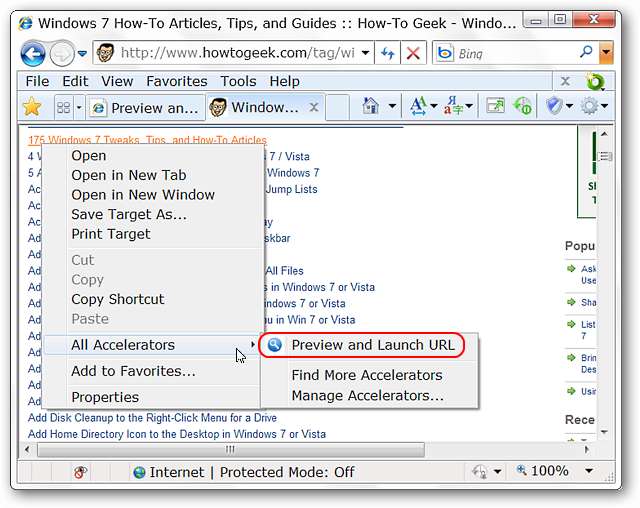Click the green circular arrows toolbar icon
The image size is (640, 508).
[x=523, y=106]
